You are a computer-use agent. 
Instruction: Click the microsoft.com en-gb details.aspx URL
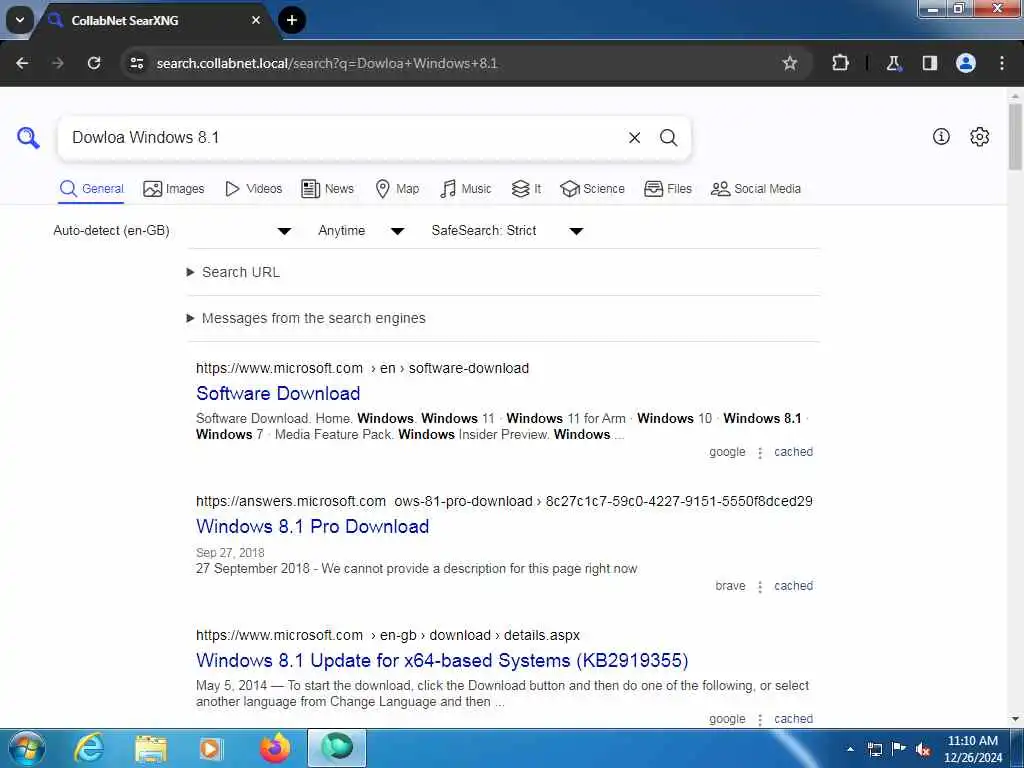(x=388, y=635)
